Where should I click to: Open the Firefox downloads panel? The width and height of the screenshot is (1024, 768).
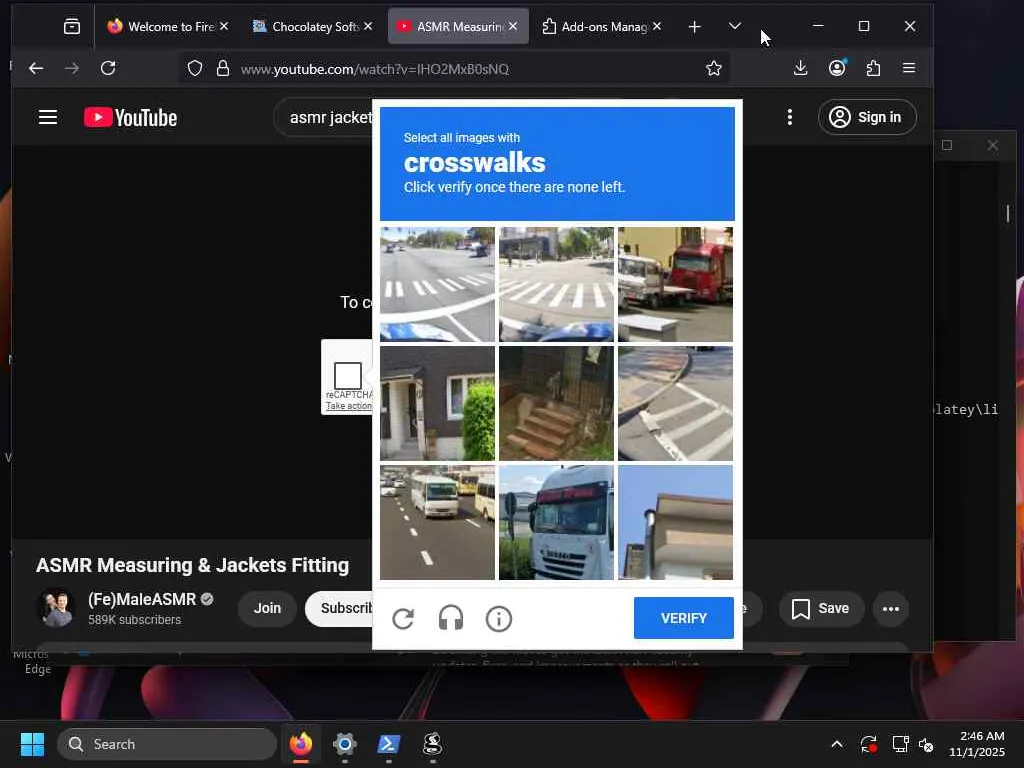click(801, 68)
